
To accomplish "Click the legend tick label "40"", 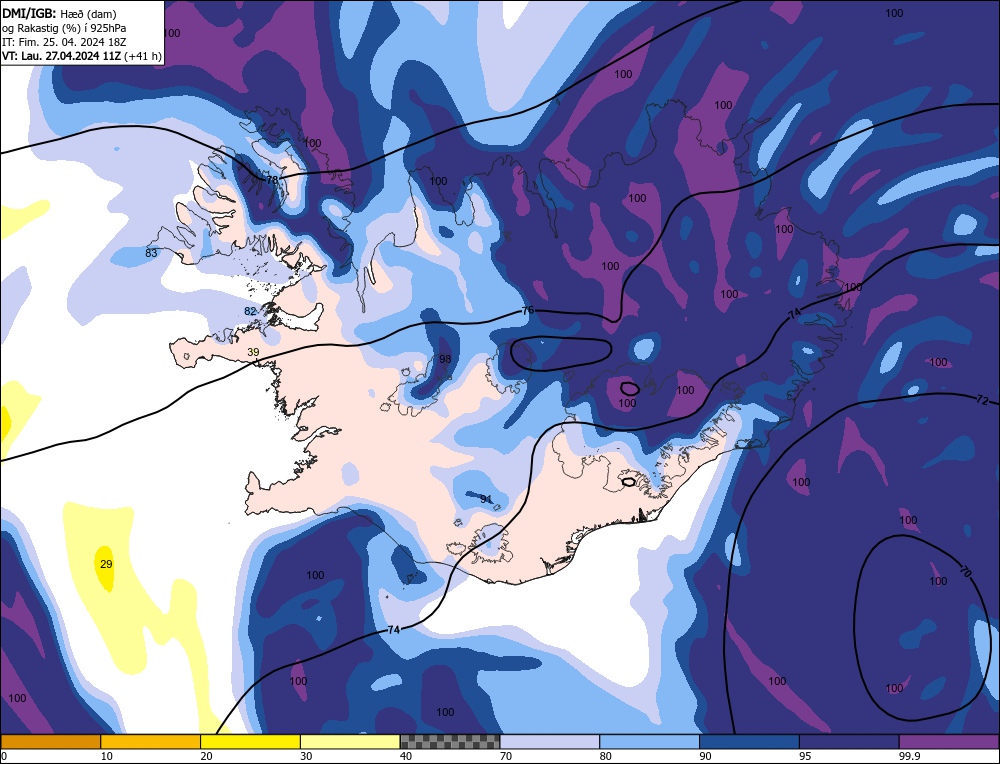I will [406, 756].
